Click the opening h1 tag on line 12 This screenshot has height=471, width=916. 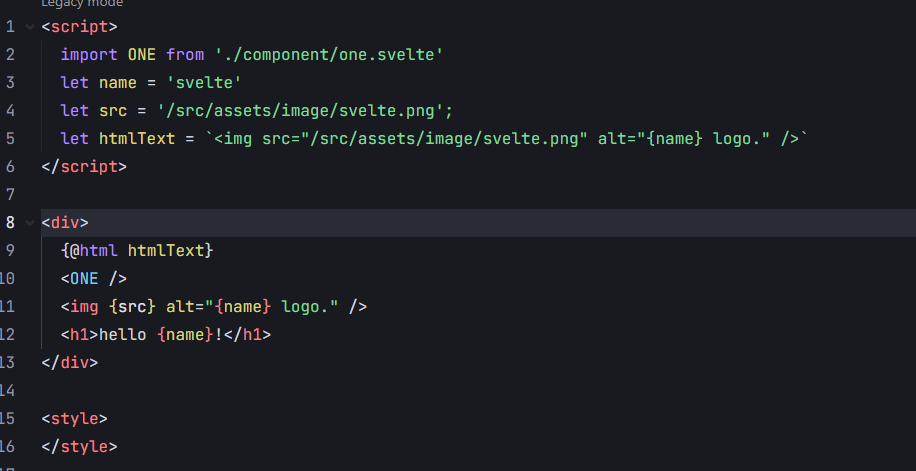coord(79,335)
